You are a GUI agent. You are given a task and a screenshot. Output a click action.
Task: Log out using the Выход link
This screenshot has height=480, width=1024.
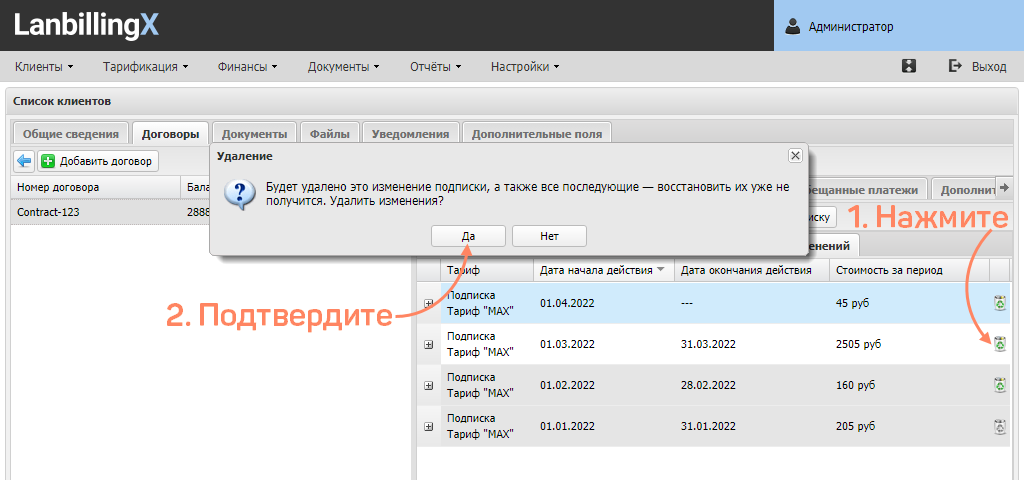click(978, 67)
